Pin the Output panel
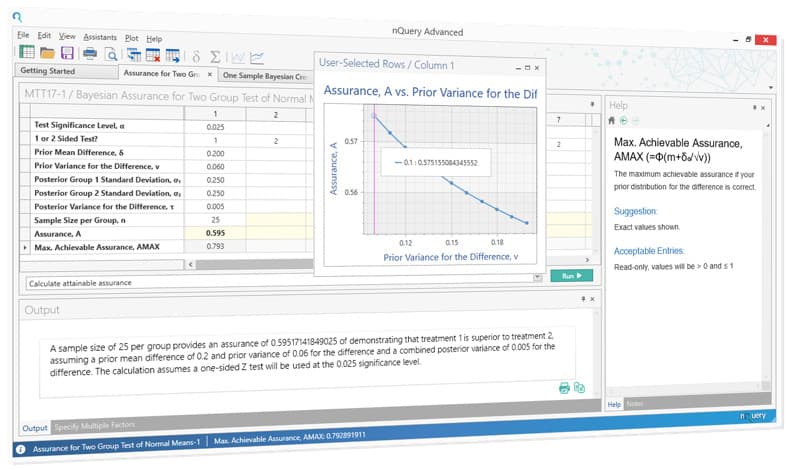This screenshot has height=470, width=800. pos(583,299)
